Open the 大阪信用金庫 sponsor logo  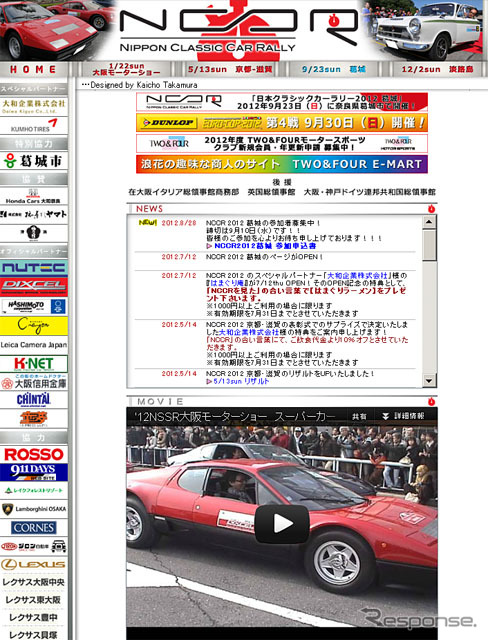(x=34, y=382)
